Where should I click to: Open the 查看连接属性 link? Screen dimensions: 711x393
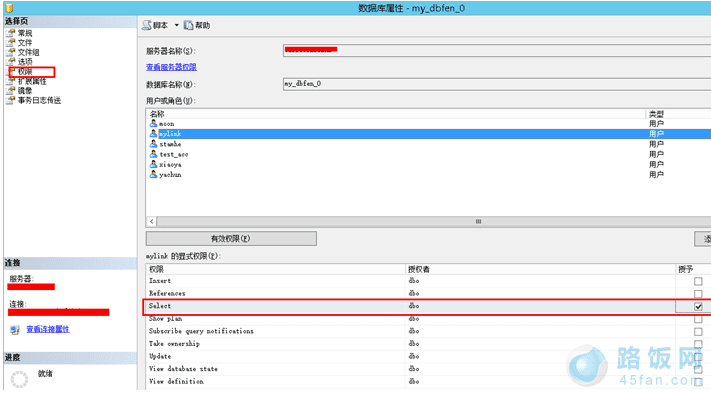48,329
